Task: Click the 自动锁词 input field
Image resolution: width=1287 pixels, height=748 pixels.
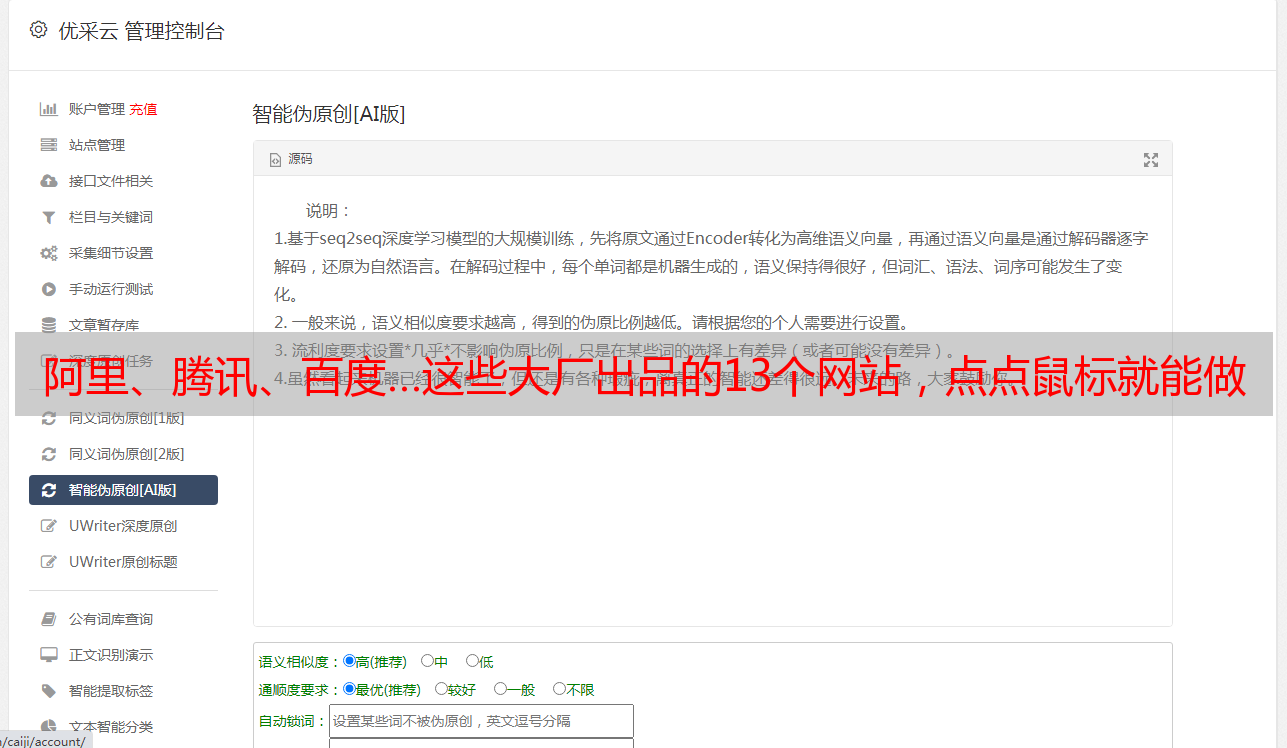Action: coord(481,721)
